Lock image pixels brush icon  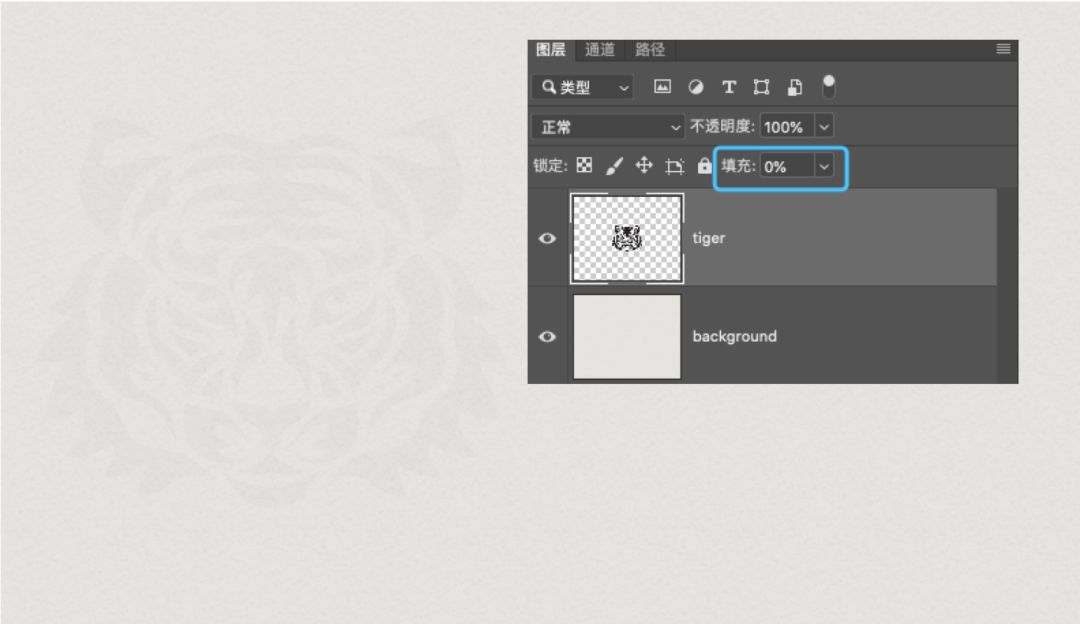614,165
